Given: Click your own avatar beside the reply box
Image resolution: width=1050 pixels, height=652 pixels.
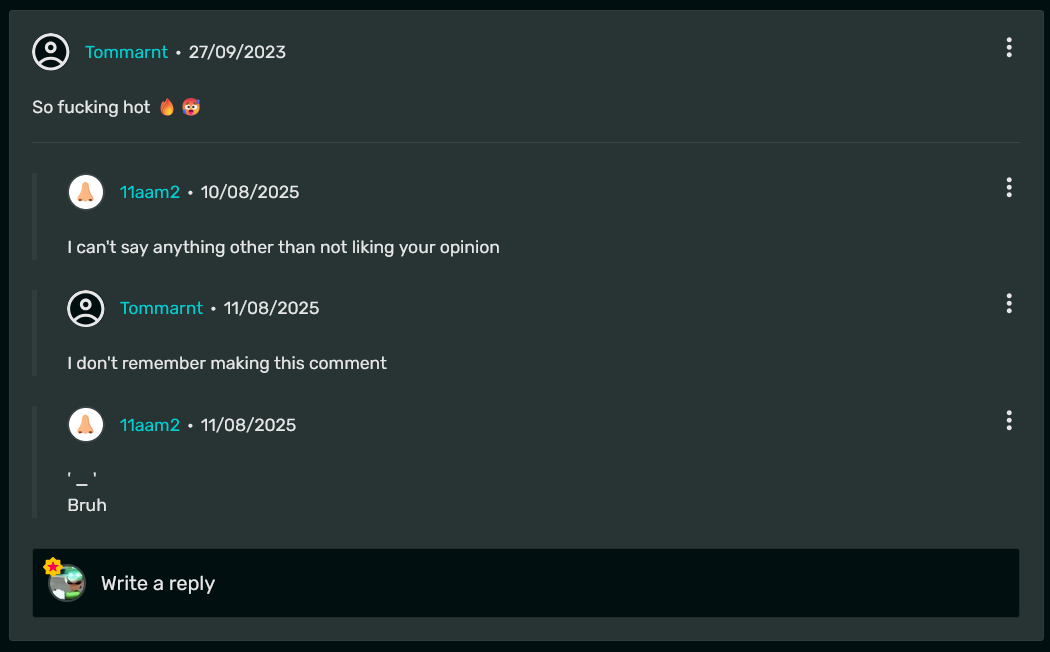Looking at the screenshot, I should 67,583.
